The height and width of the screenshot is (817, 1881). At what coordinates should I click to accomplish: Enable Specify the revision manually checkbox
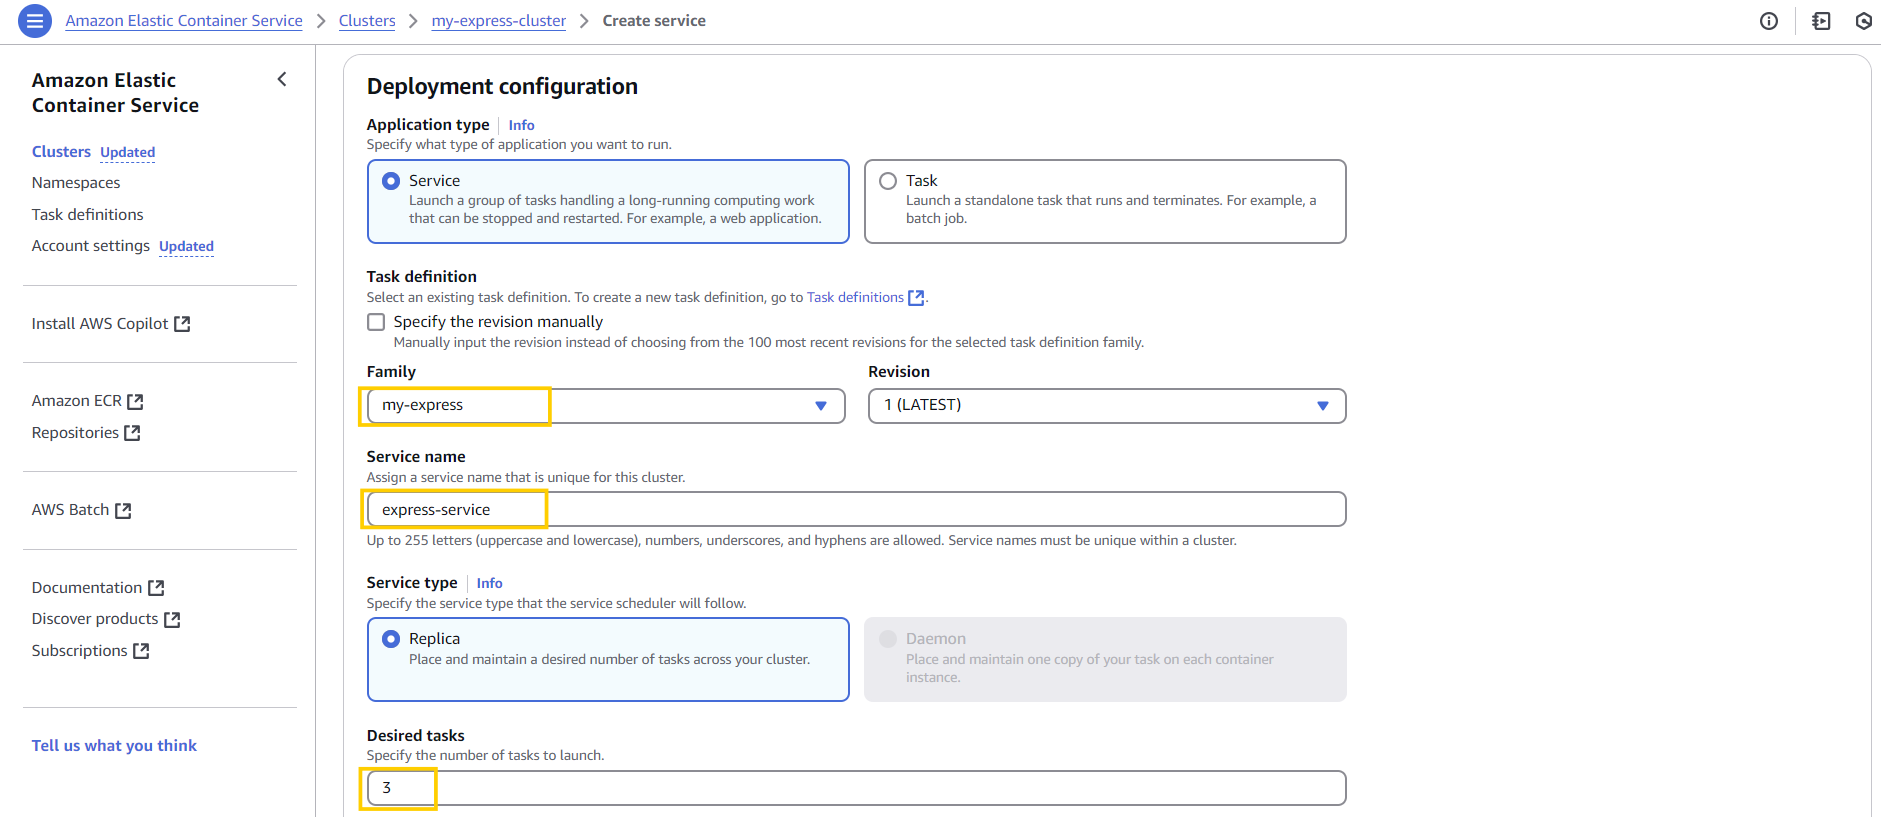click(x=376, y=322)
